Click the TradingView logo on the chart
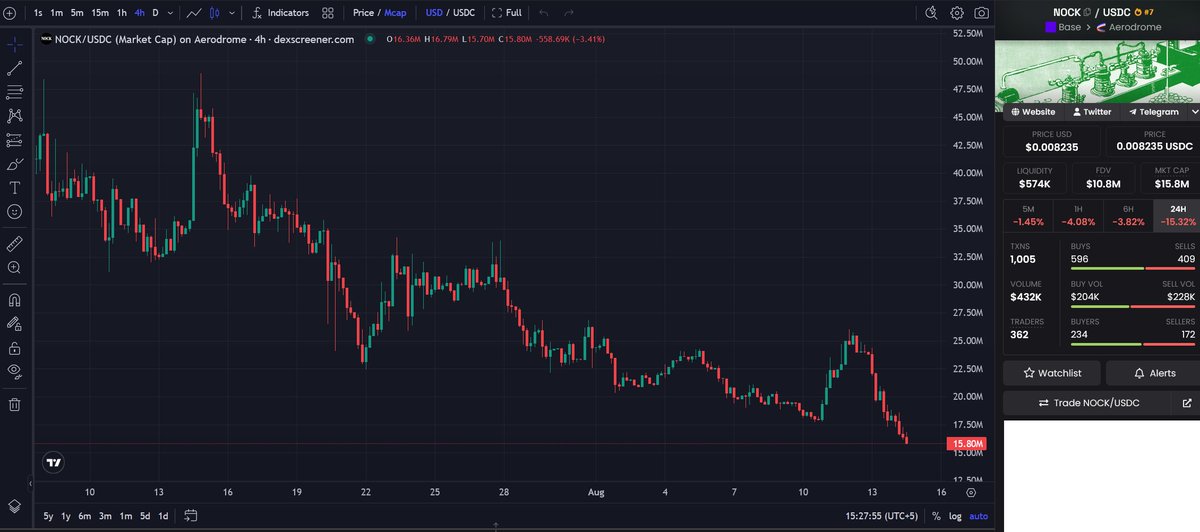Viewport: 1200px width, 532px height. [x=54, y=462]
